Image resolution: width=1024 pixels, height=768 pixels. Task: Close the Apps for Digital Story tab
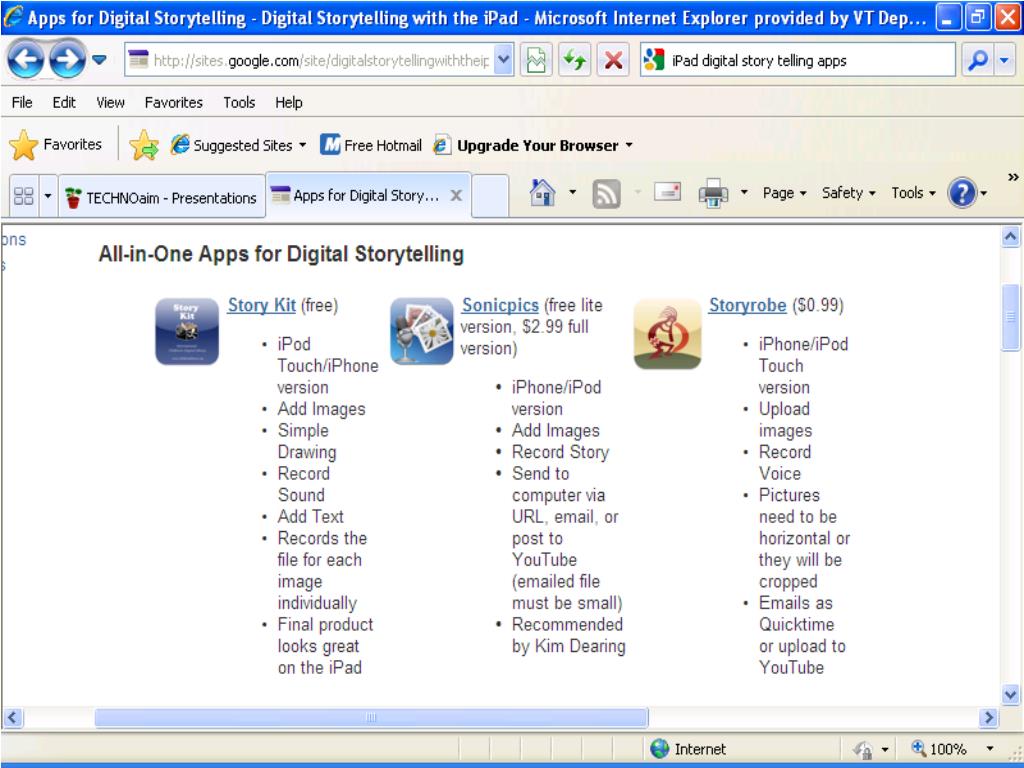coord(456,195)
